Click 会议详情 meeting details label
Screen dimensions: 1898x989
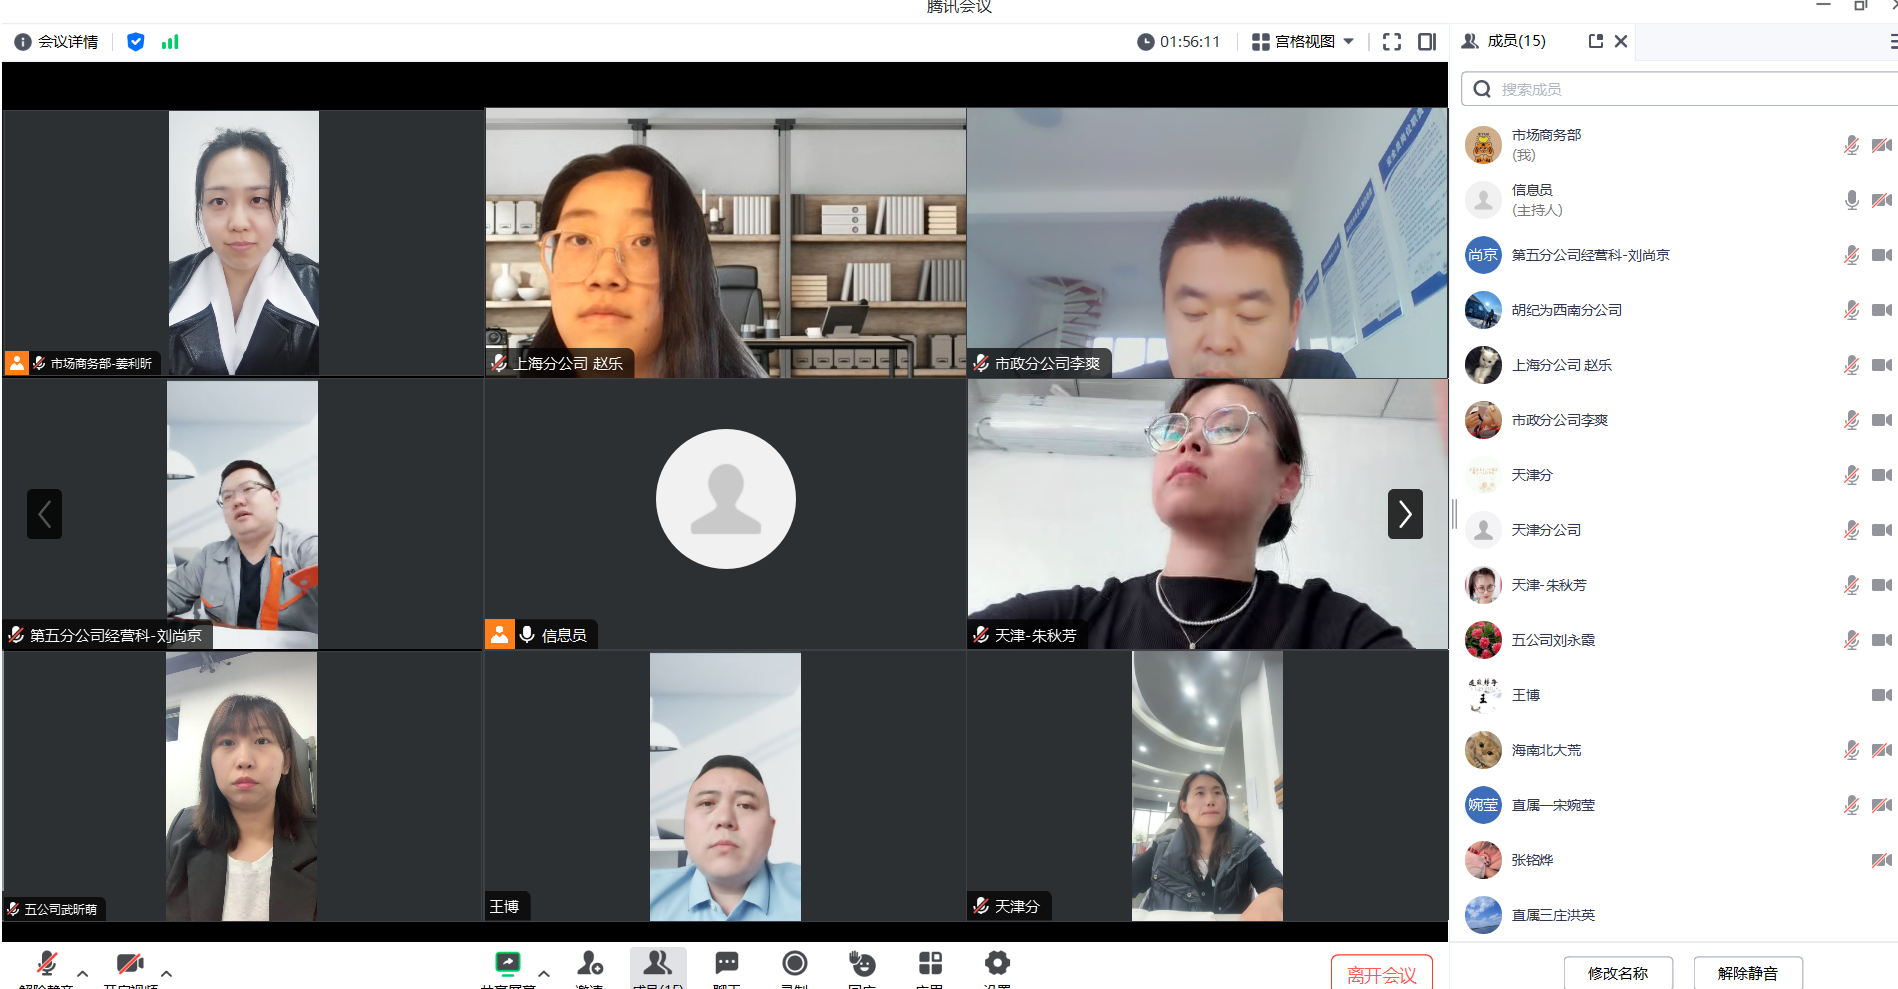click(68, 42)
